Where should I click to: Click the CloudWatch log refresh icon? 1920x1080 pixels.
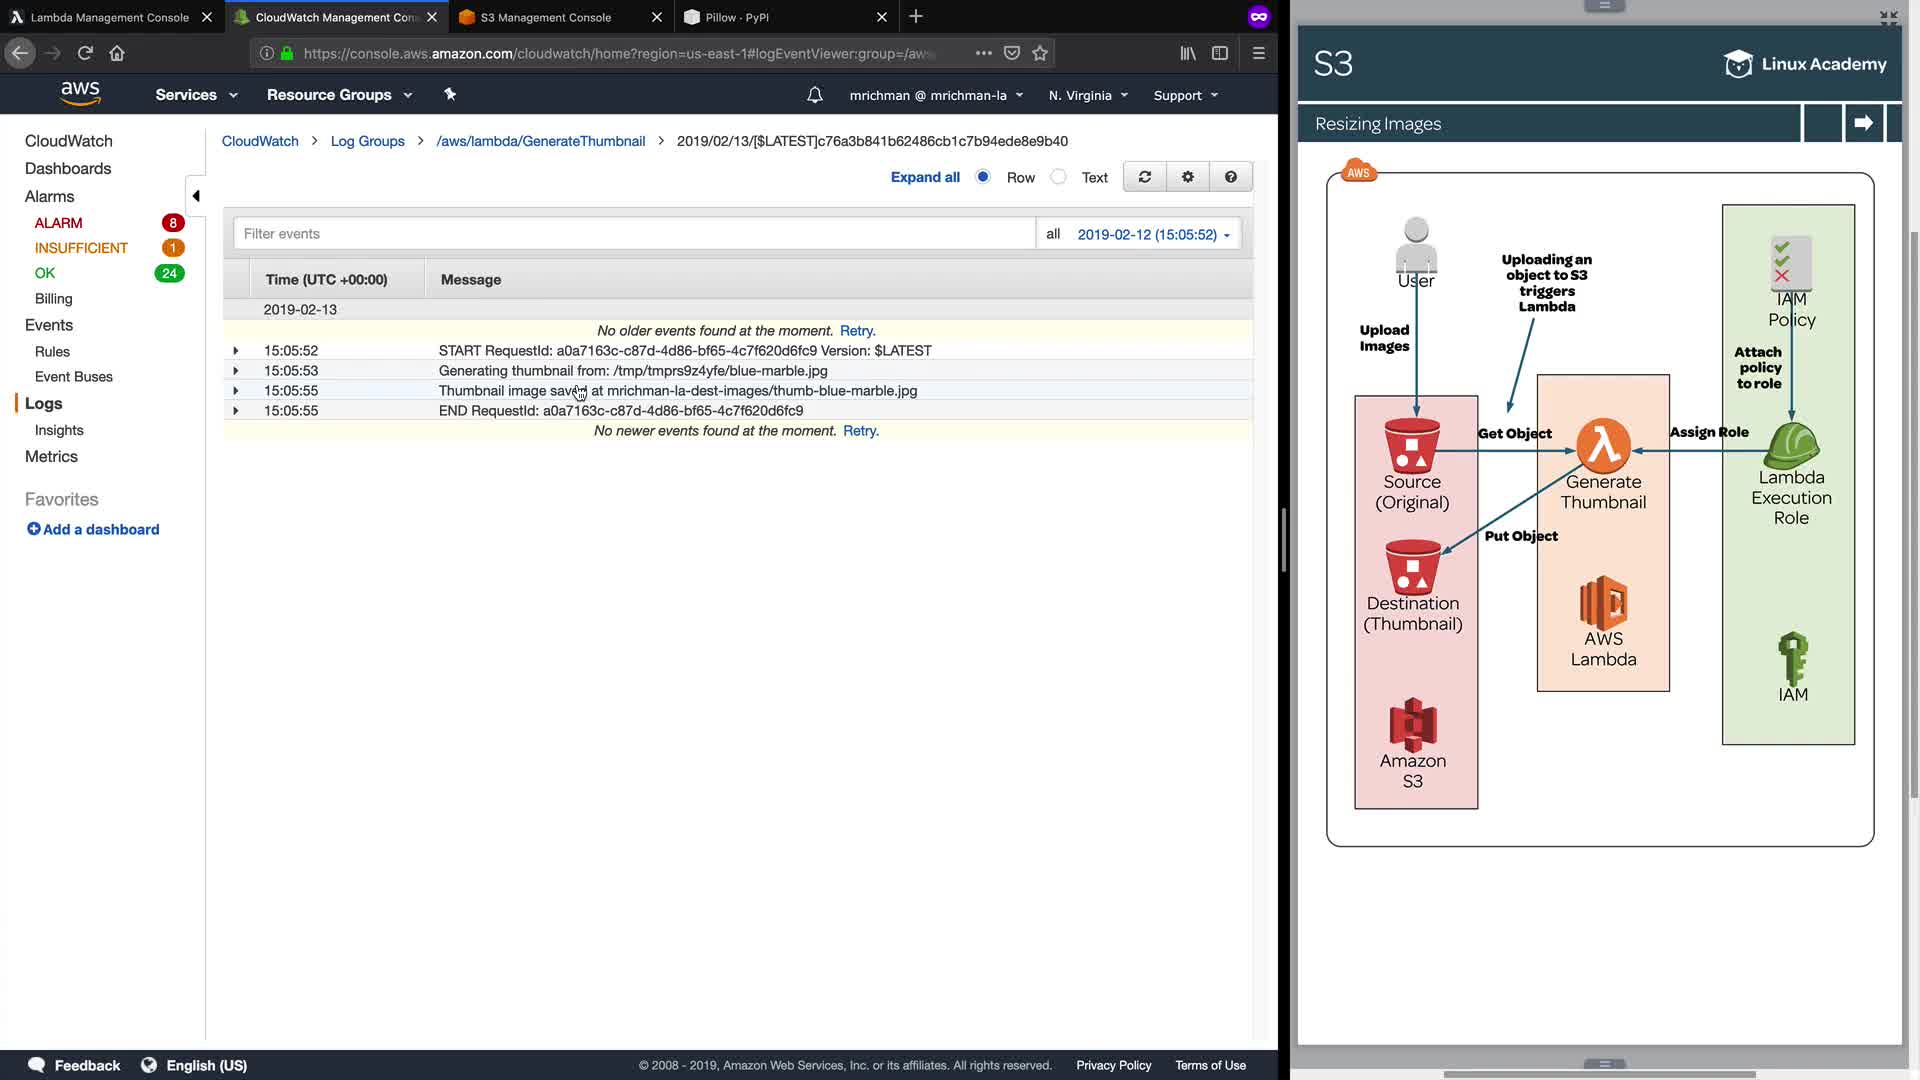1144,177
